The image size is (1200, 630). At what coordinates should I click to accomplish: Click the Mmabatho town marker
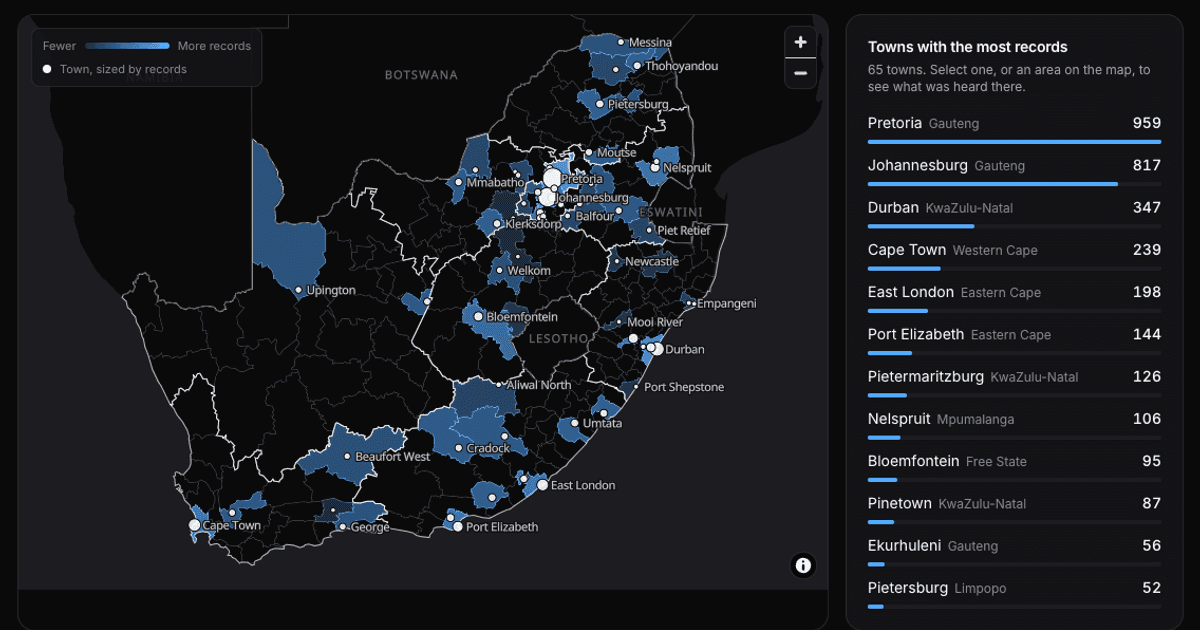(x=459, y=183)
